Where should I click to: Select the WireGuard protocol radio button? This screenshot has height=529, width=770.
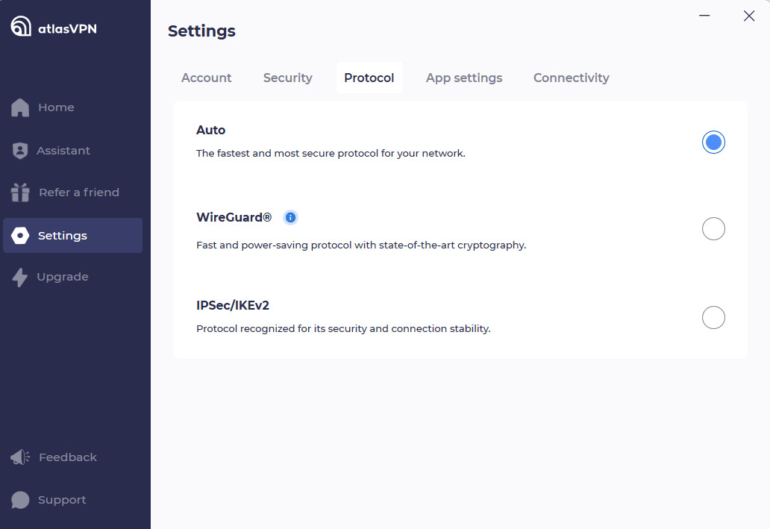tap(713, 229)
